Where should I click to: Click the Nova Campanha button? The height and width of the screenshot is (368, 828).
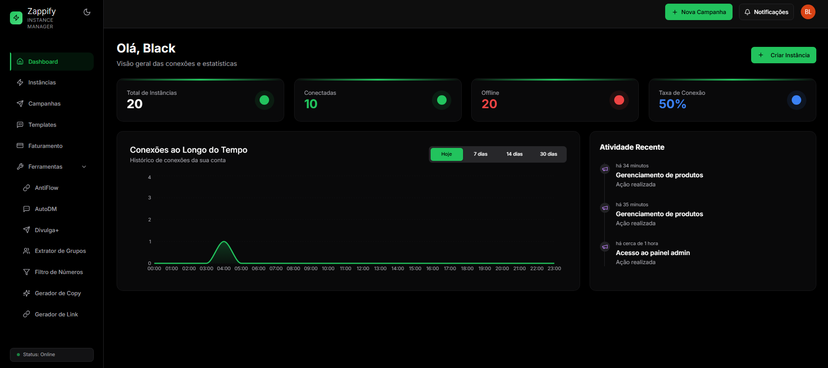(699, 12)
